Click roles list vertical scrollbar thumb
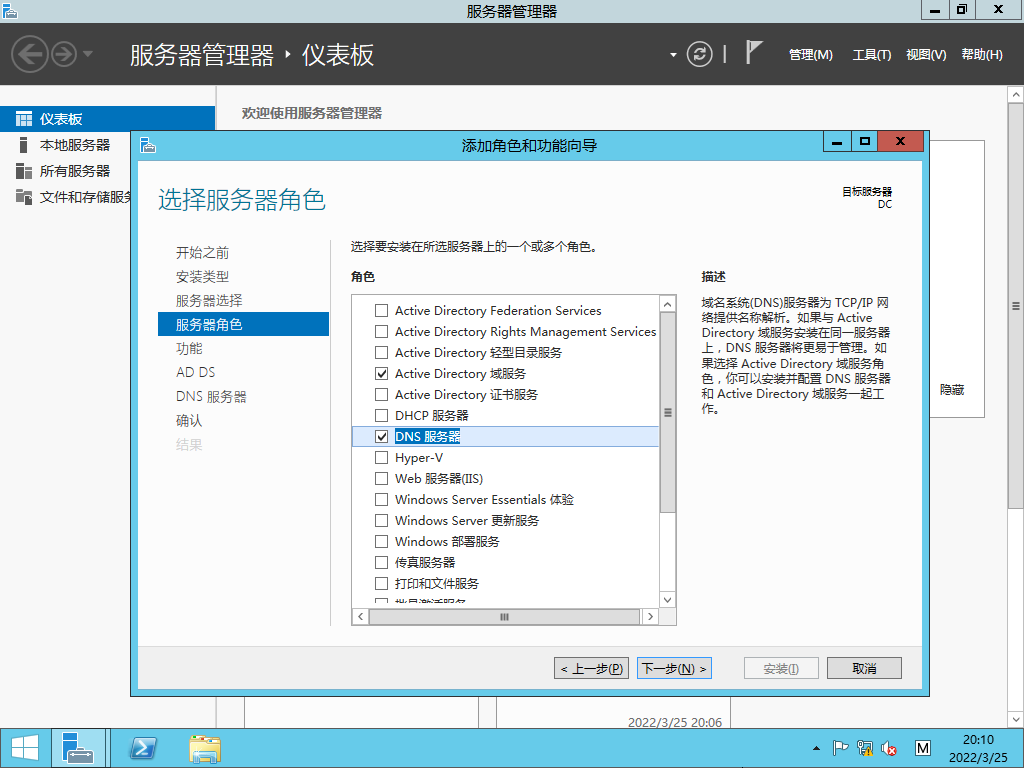1024x768 pixels. pyautogui.click(x=667, y=413)
